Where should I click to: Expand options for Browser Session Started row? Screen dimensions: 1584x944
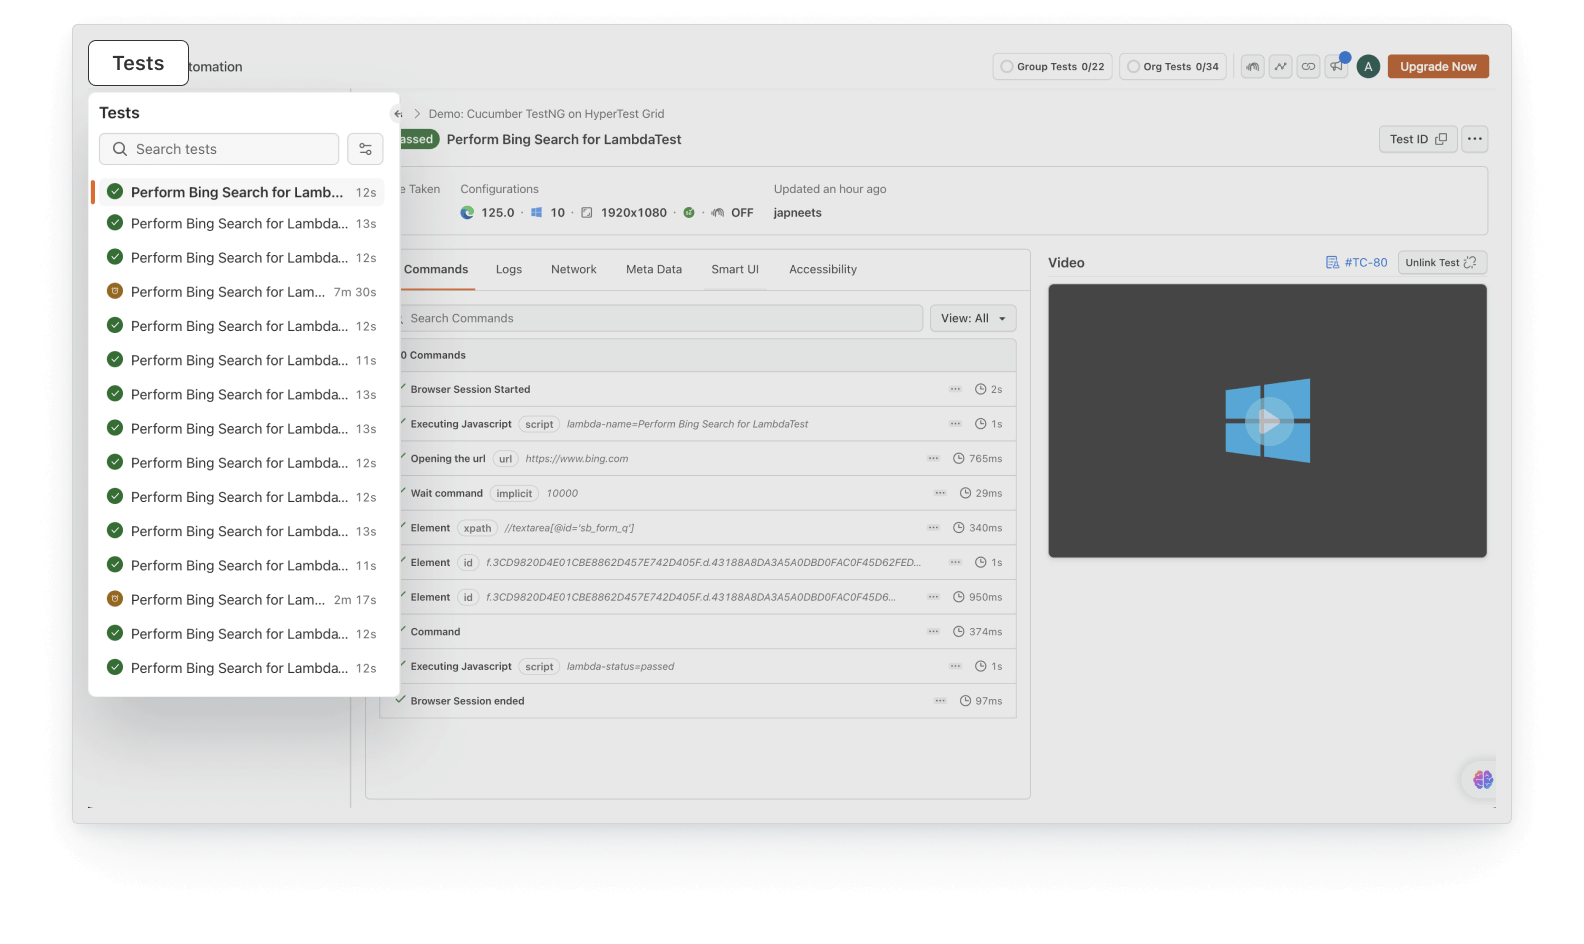[x=955, y=389]
